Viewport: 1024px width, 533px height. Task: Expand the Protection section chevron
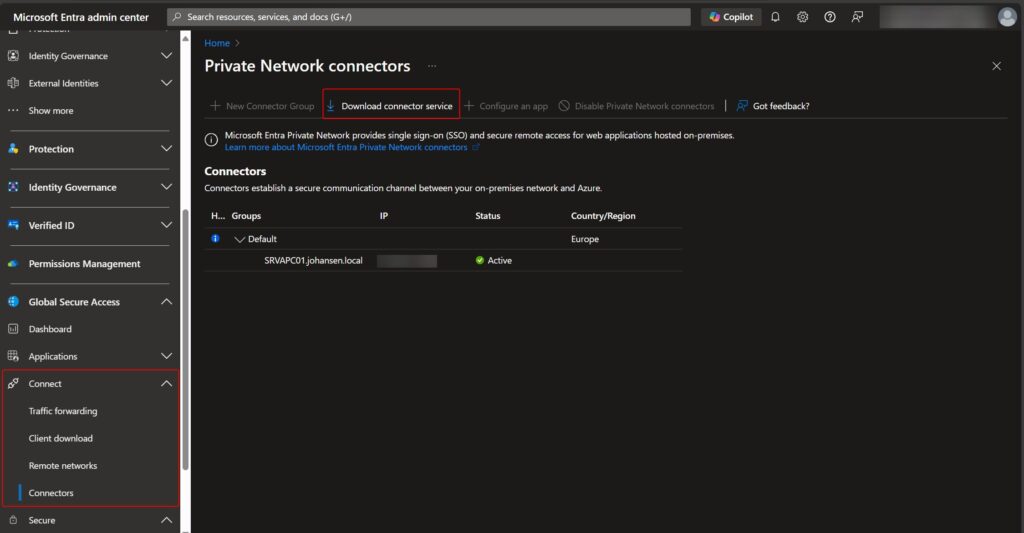(167, 149)
